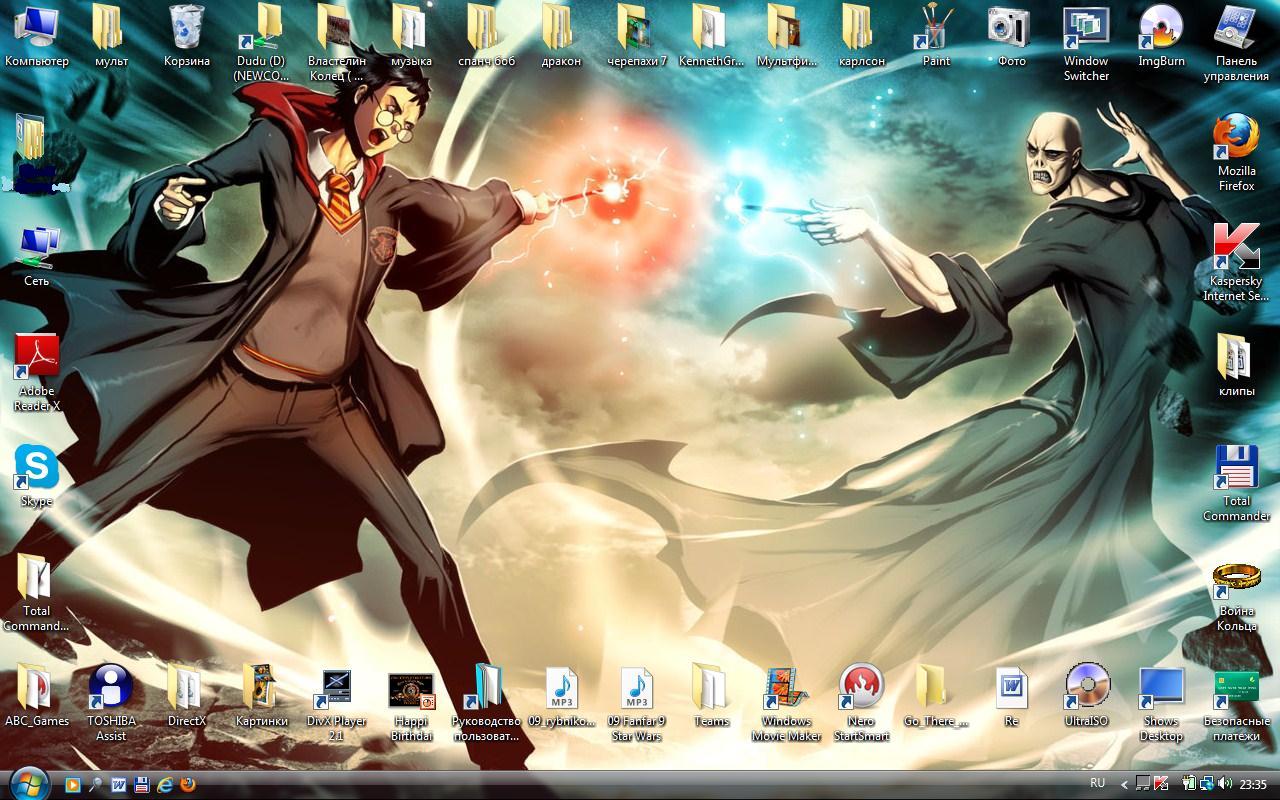Launch Windows Movie Maker shortcut

click(x=786, y=702)
